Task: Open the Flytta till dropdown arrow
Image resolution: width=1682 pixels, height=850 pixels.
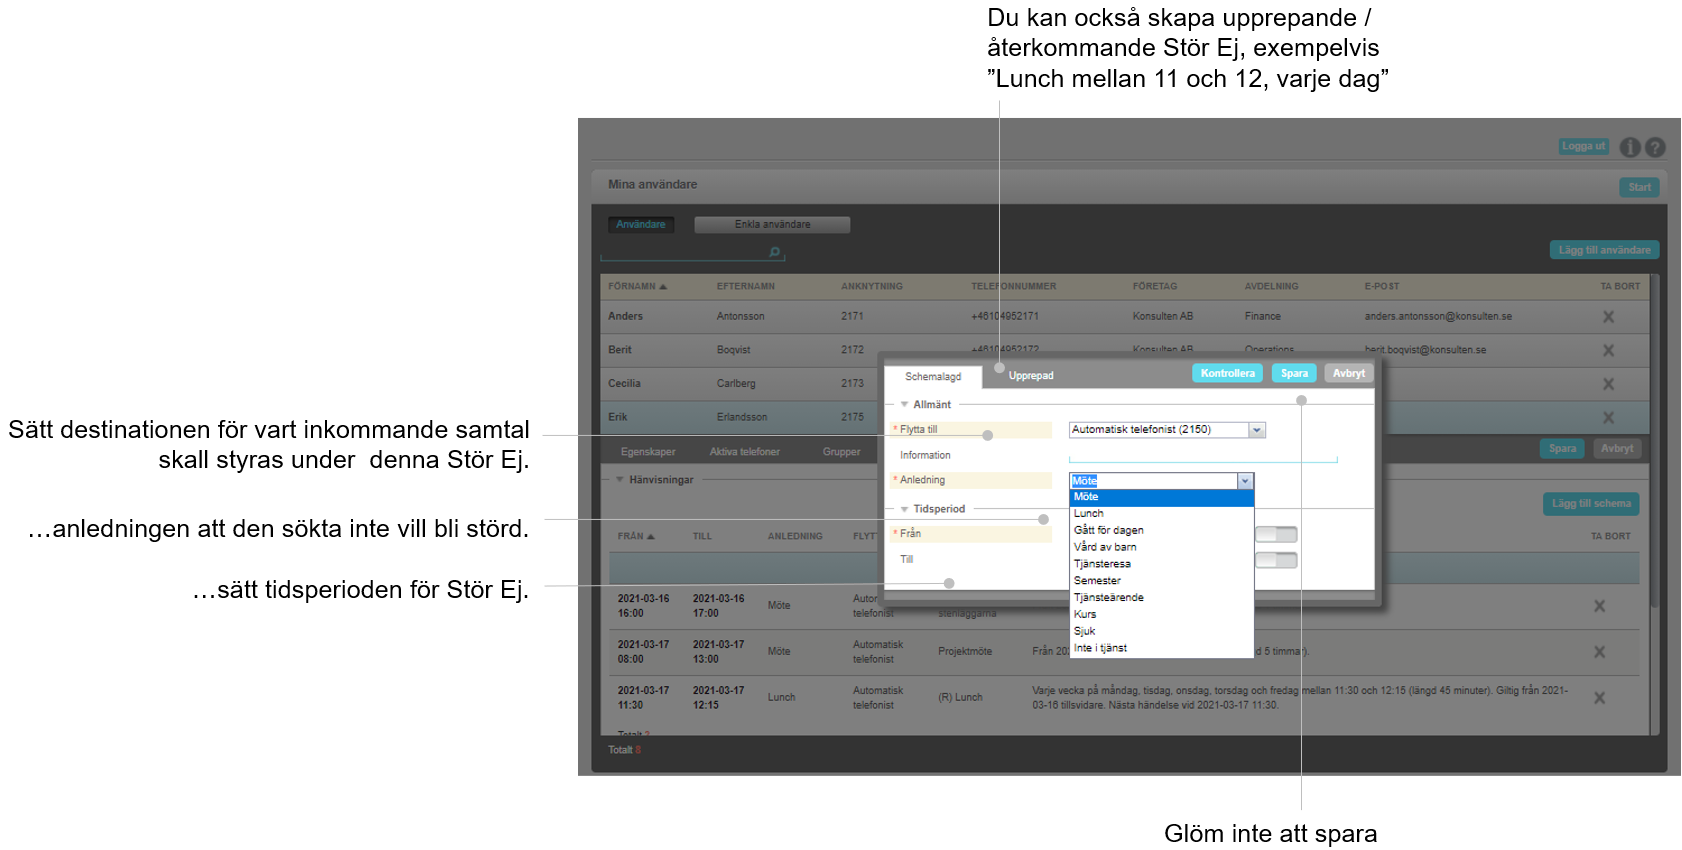Action: tap(1257, 430)
